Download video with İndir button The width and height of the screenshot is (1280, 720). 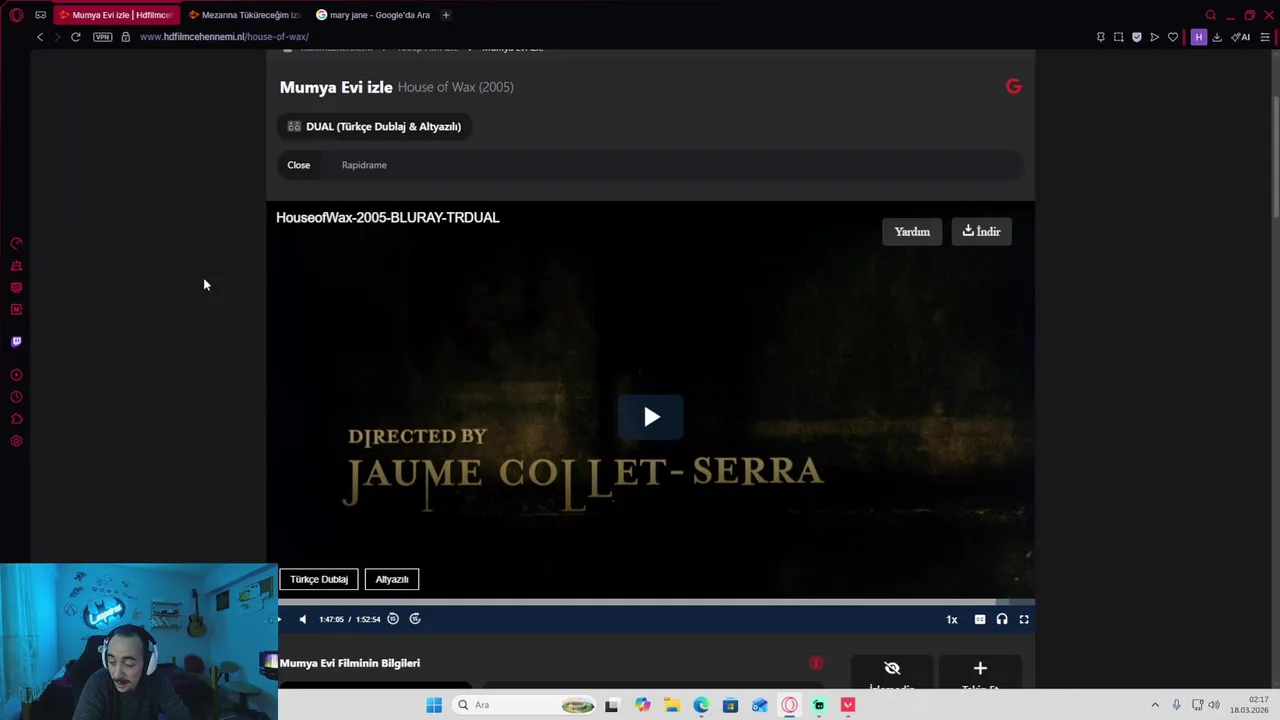[982, 232]
